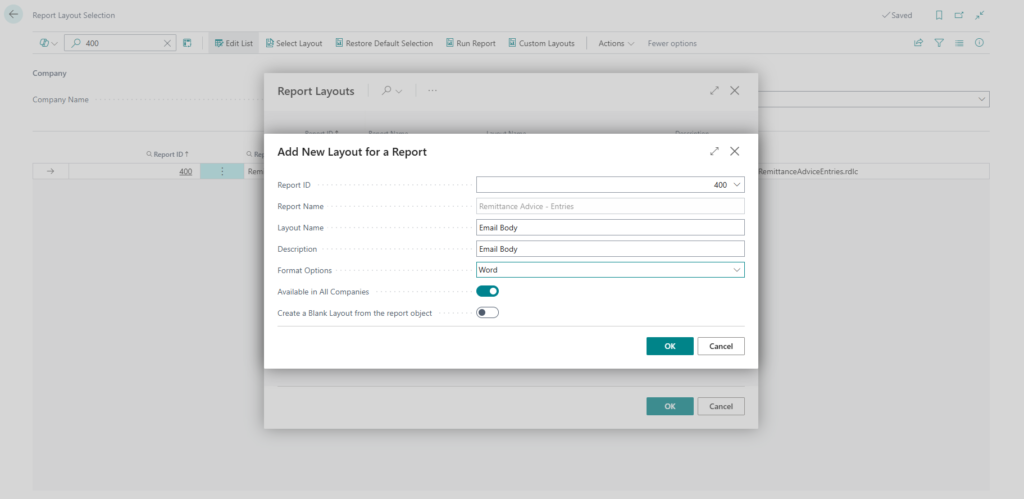
Task: Click OK in Report Layouts dialog
Action: pyautogui.click(x=670, y=406)
